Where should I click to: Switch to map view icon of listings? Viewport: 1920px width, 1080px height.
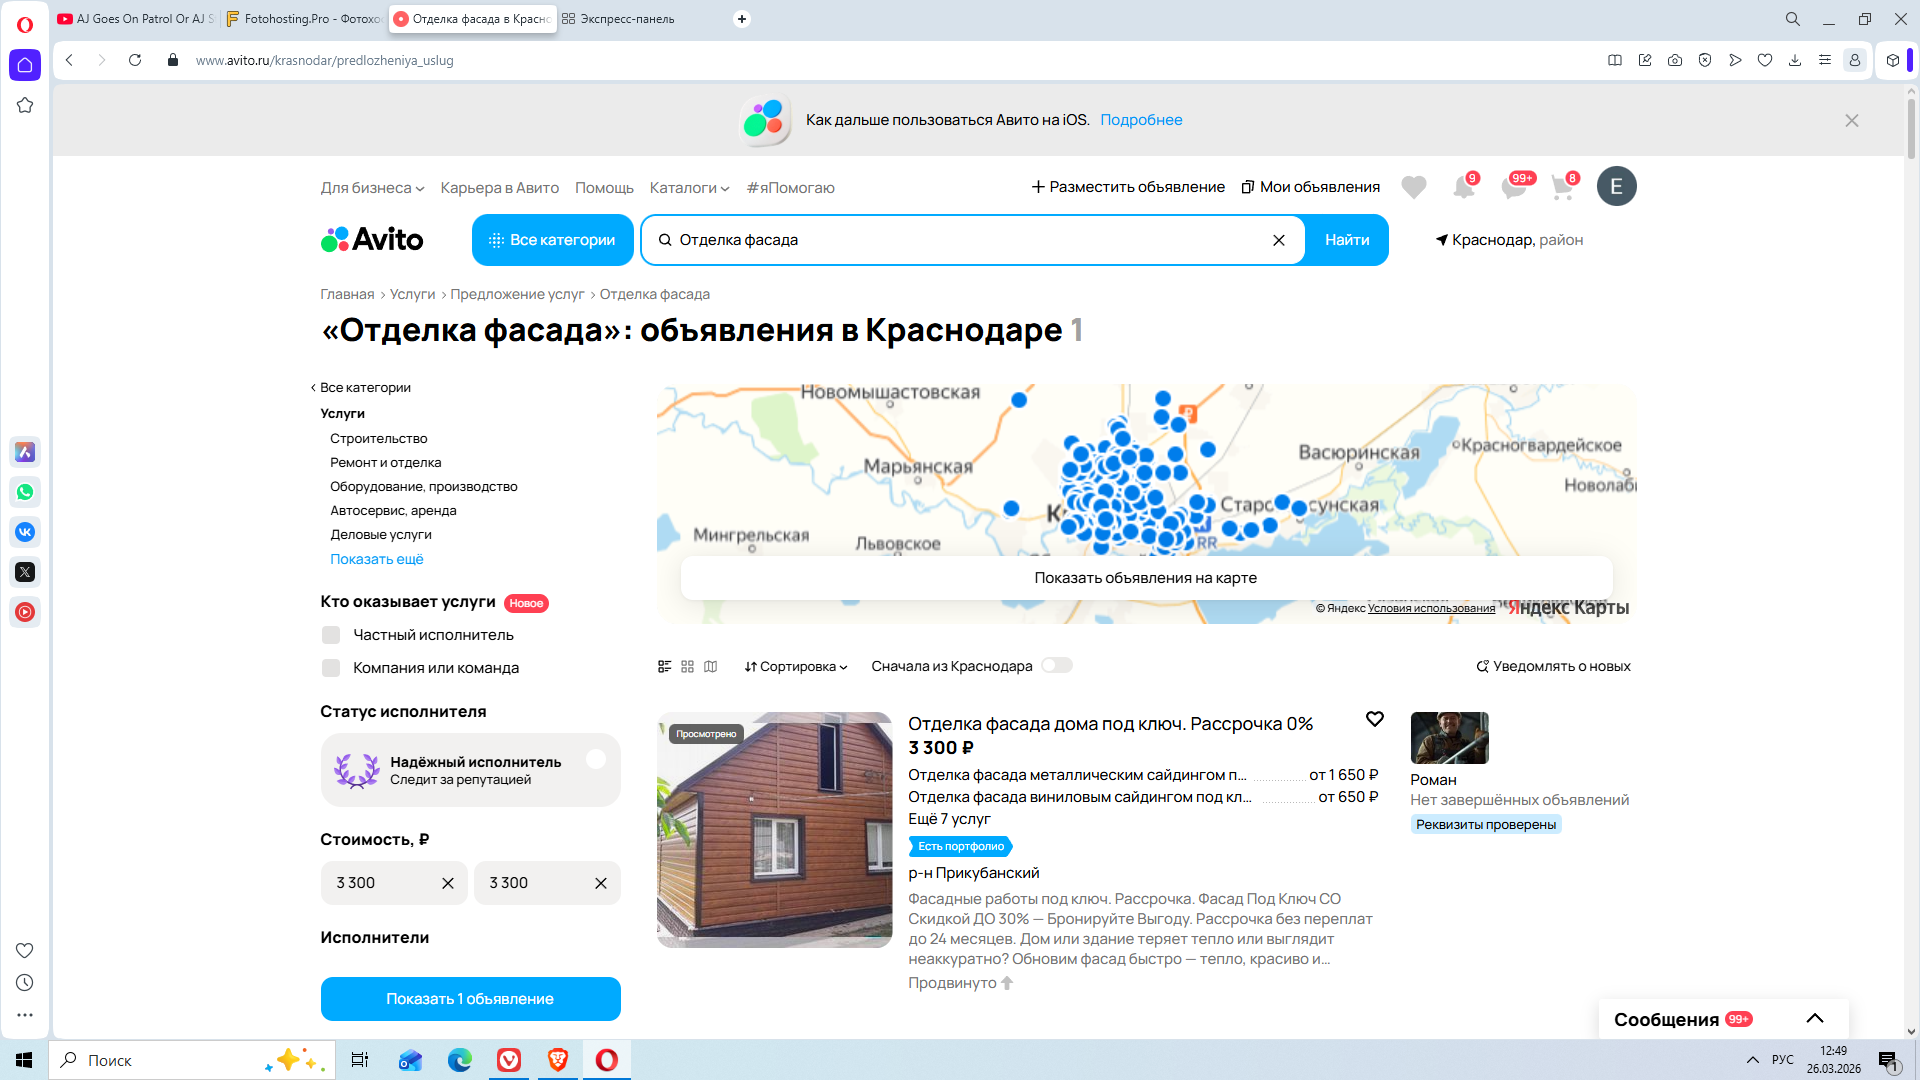711,666
